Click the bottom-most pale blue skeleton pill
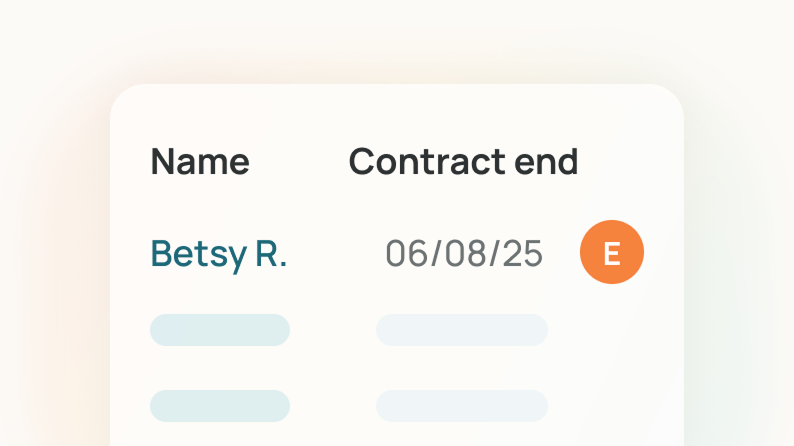 tap(462, 406)
